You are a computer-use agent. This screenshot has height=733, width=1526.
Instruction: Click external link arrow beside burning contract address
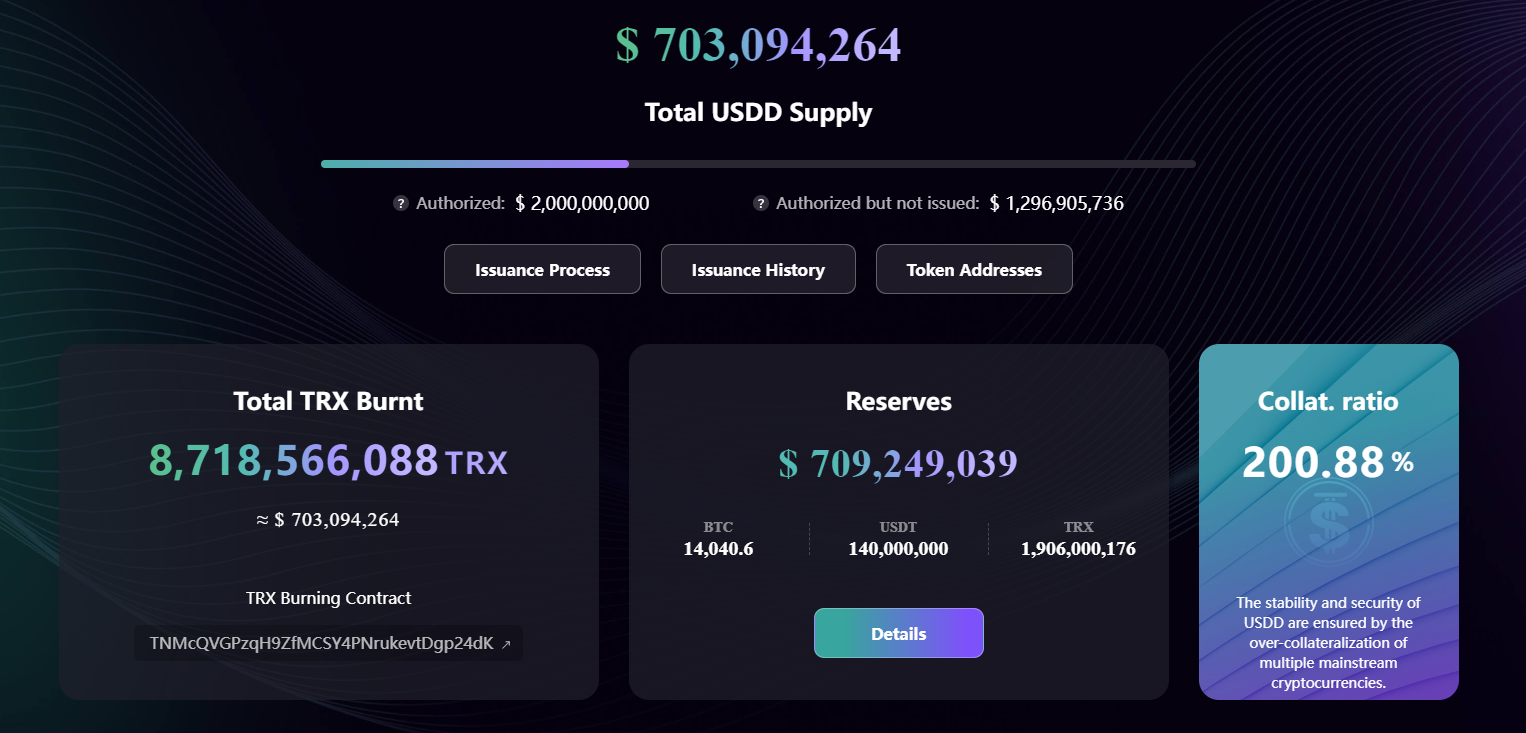[506, 645]
